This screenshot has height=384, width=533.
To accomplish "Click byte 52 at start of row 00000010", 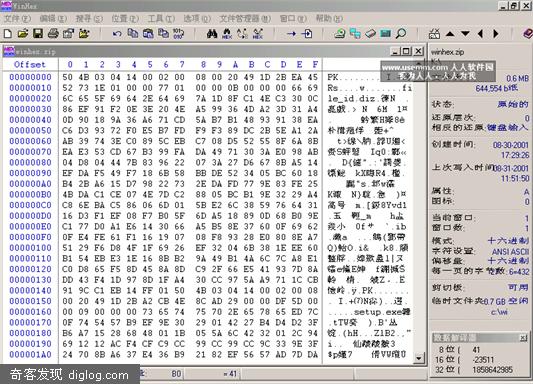I will point(67,88).
